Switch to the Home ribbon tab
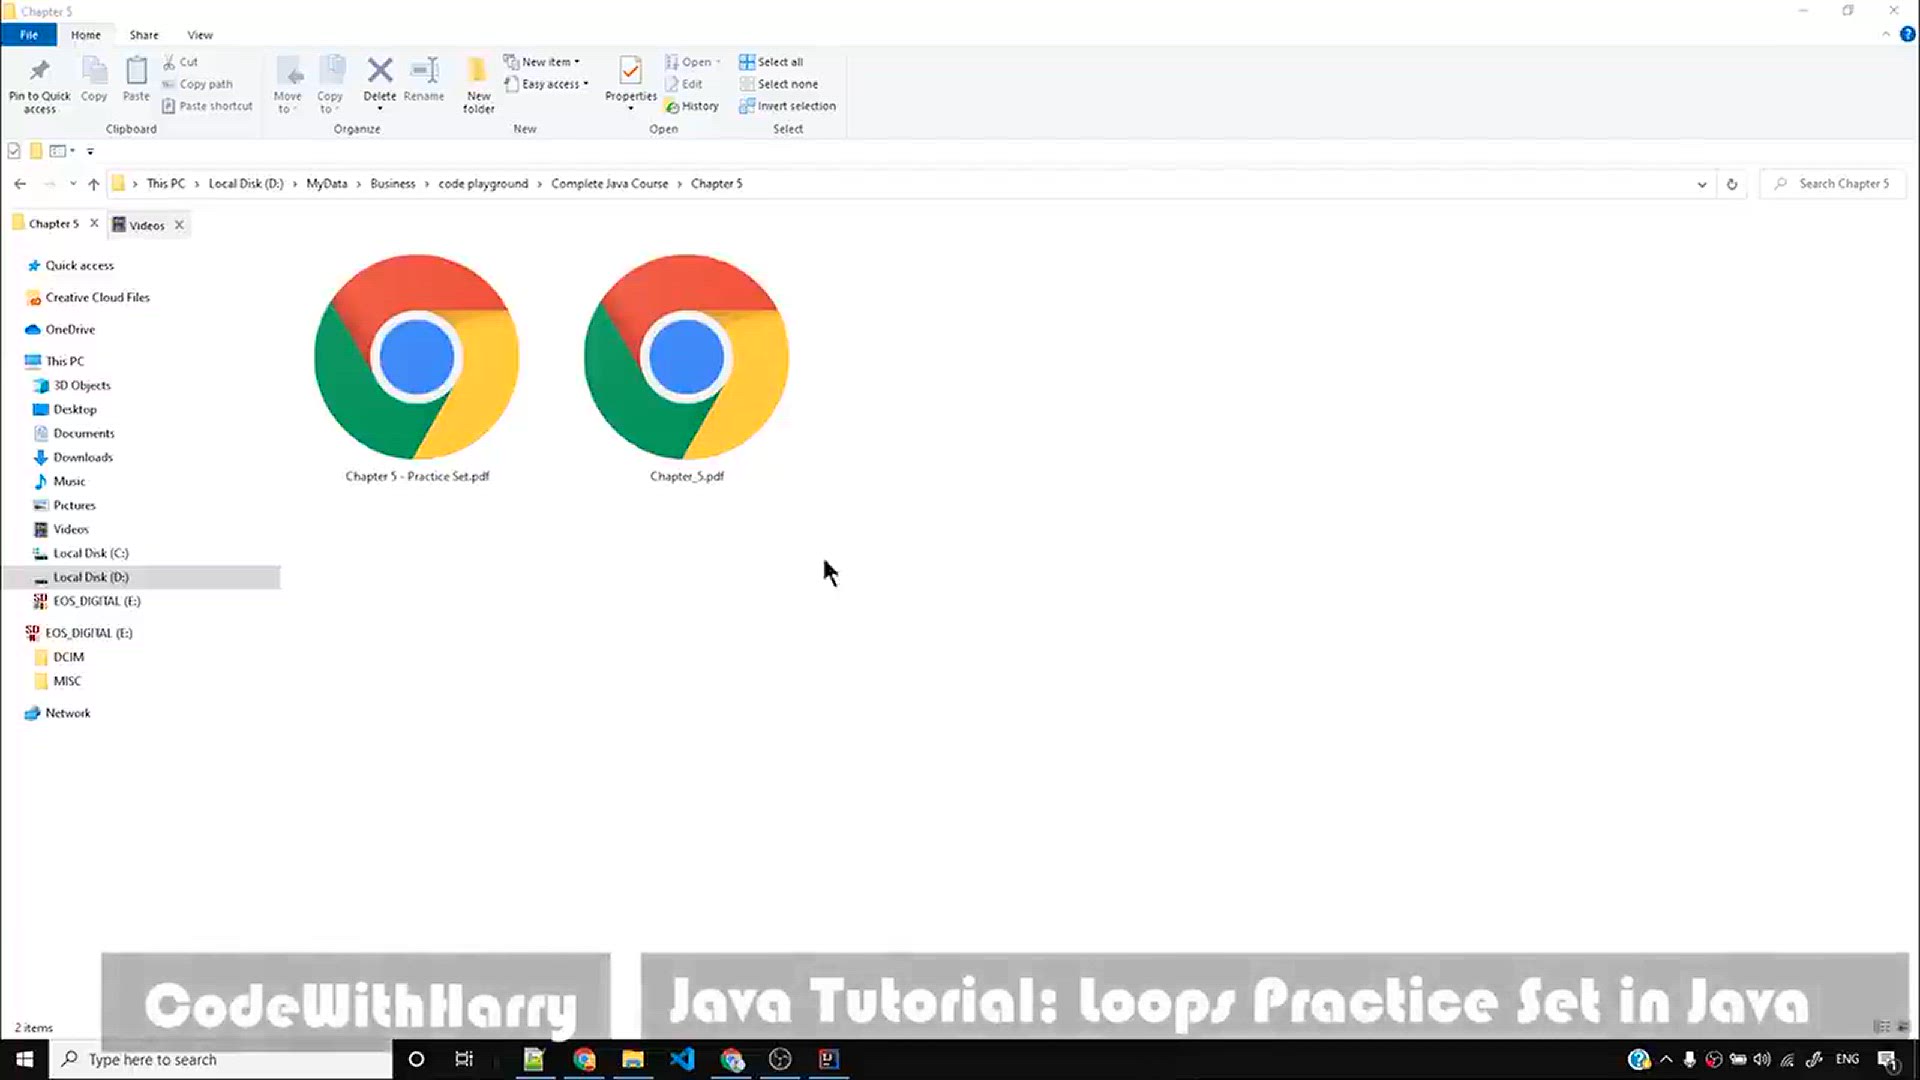The image size is (1920, 1080). (86, 35)
